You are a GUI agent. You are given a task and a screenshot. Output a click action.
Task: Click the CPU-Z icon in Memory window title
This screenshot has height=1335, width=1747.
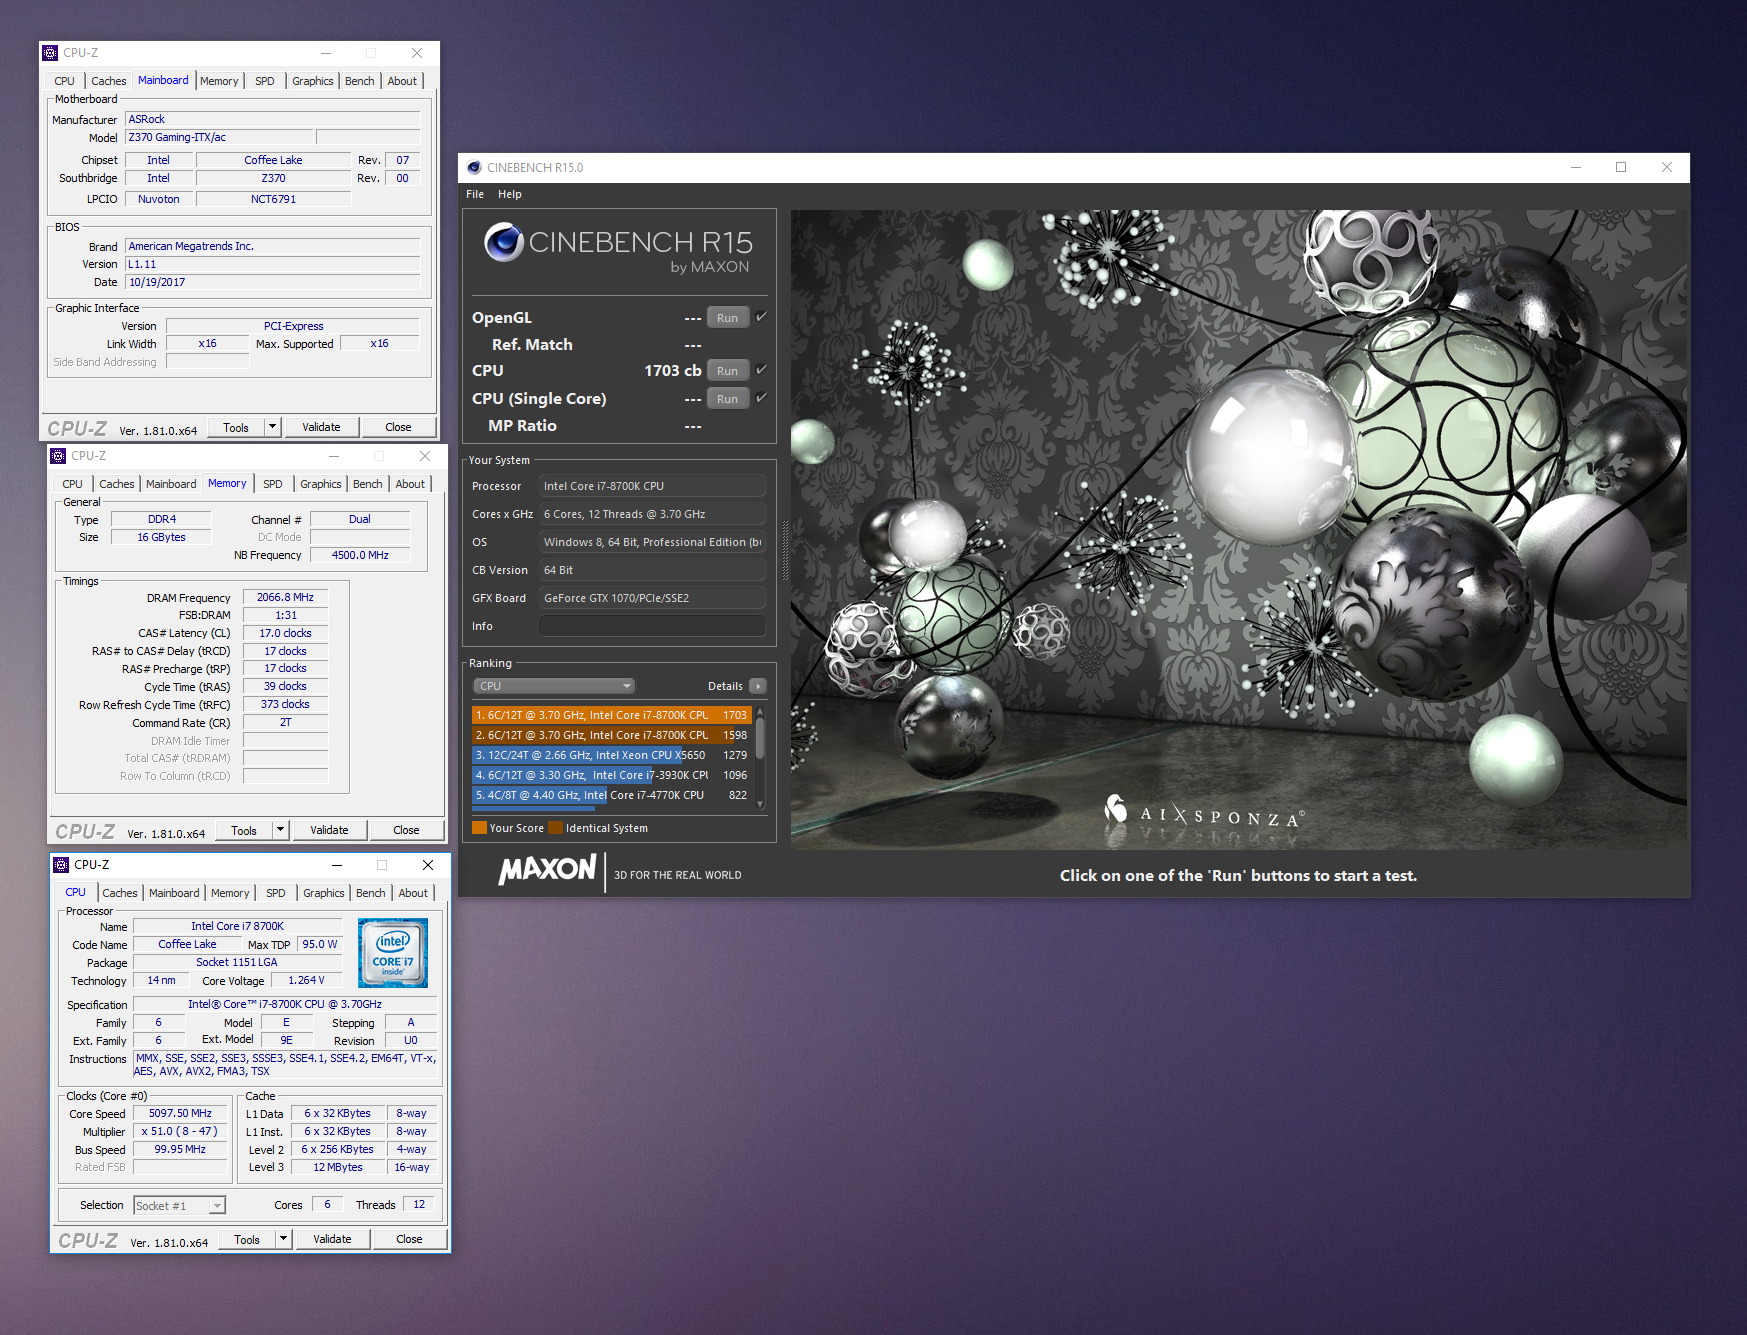coord(58,456)
